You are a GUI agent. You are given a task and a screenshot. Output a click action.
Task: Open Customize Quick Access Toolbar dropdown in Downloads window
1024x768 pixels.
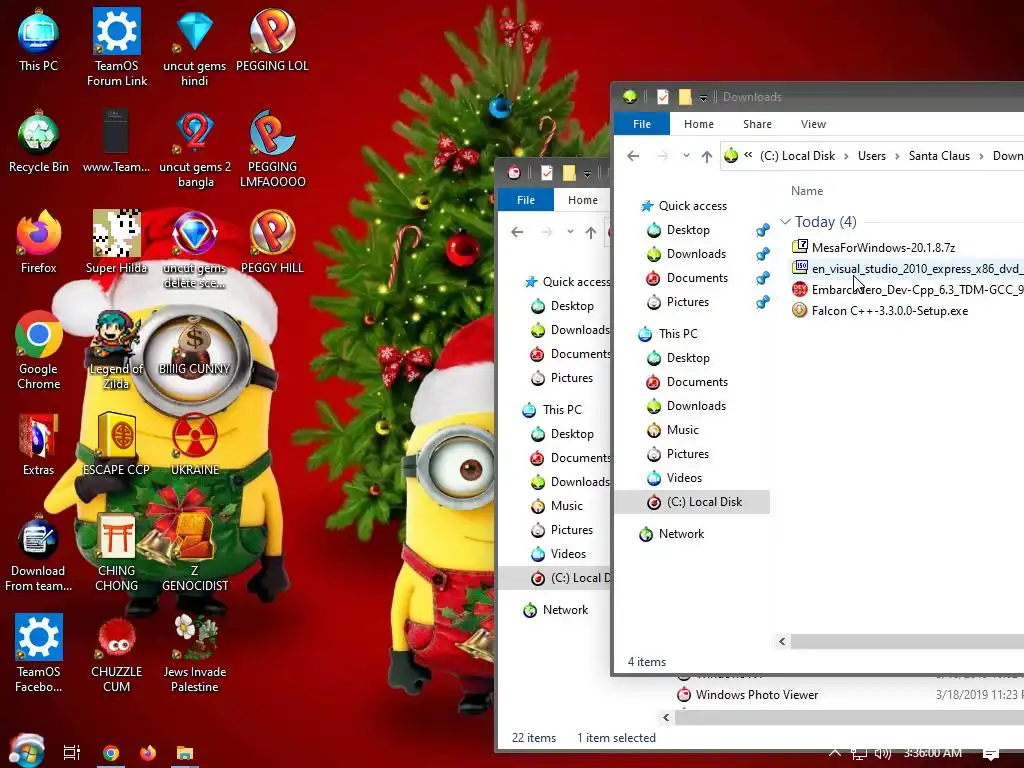(x=703, y=98)
